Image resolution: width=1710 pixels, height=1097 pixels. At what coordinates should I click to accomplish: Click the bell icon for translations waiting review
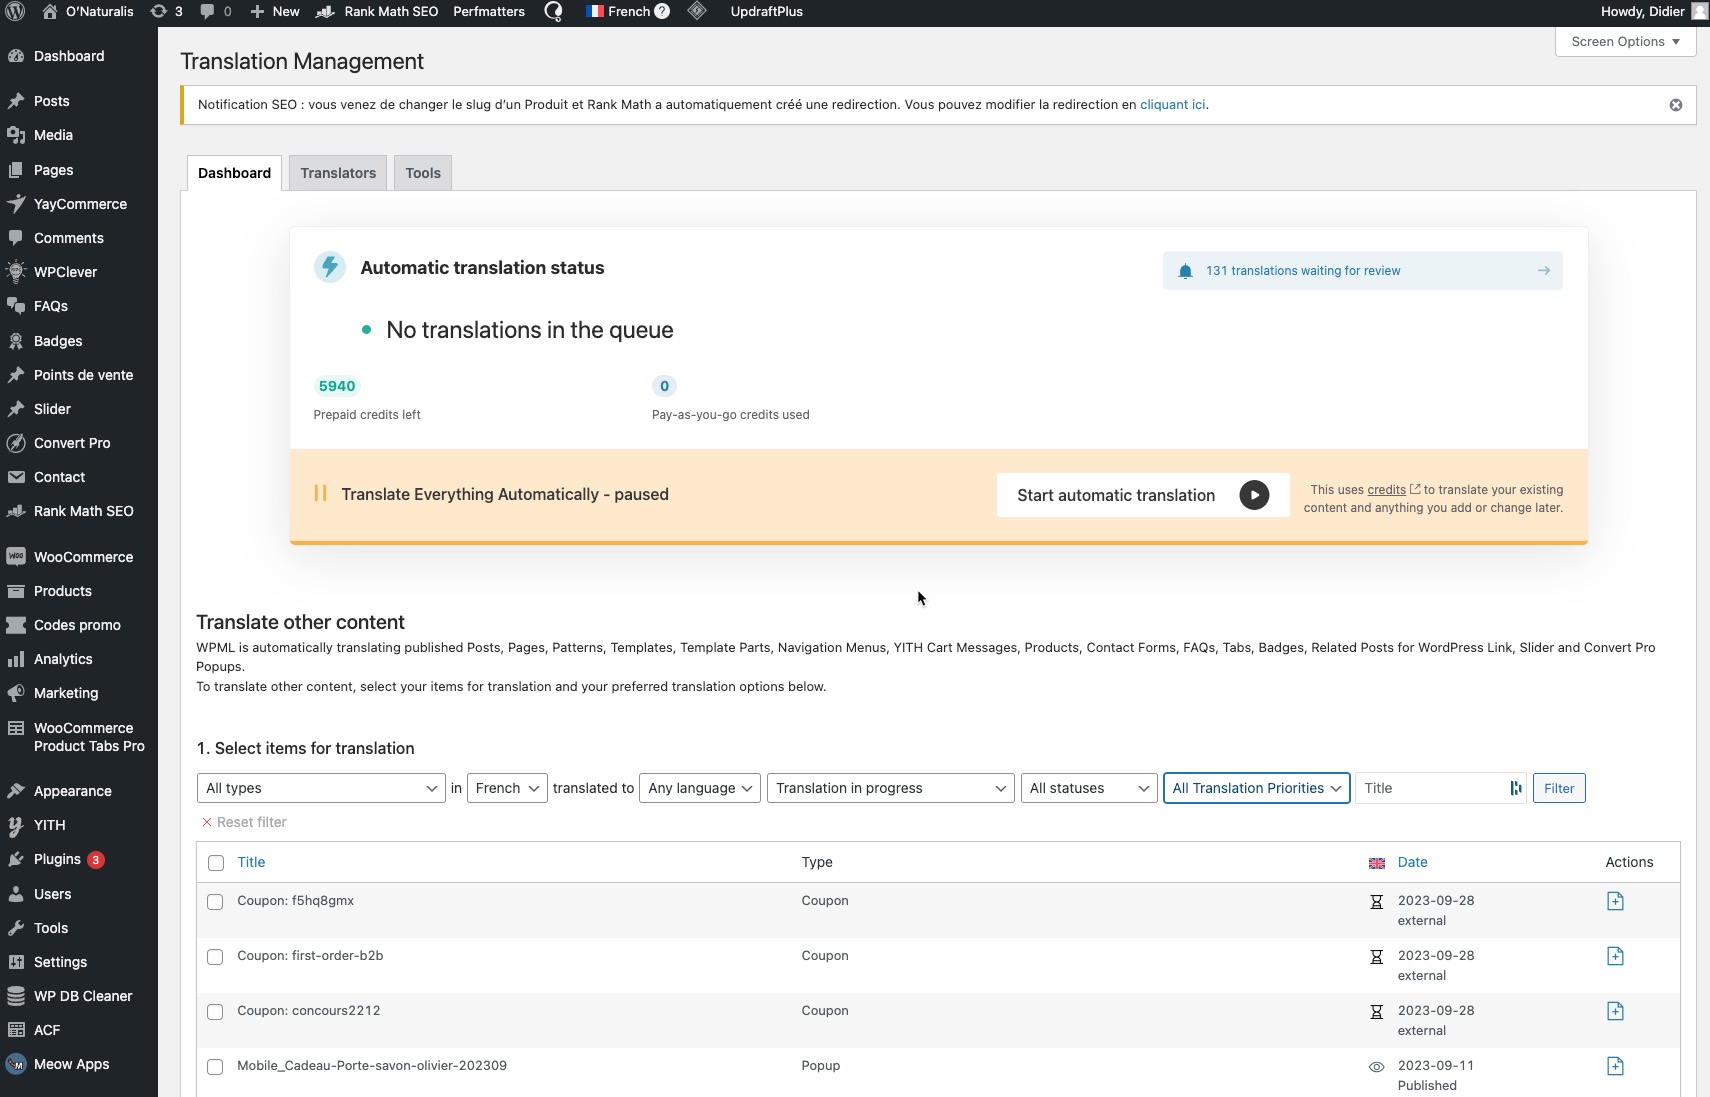click(x=1185, y=271)
